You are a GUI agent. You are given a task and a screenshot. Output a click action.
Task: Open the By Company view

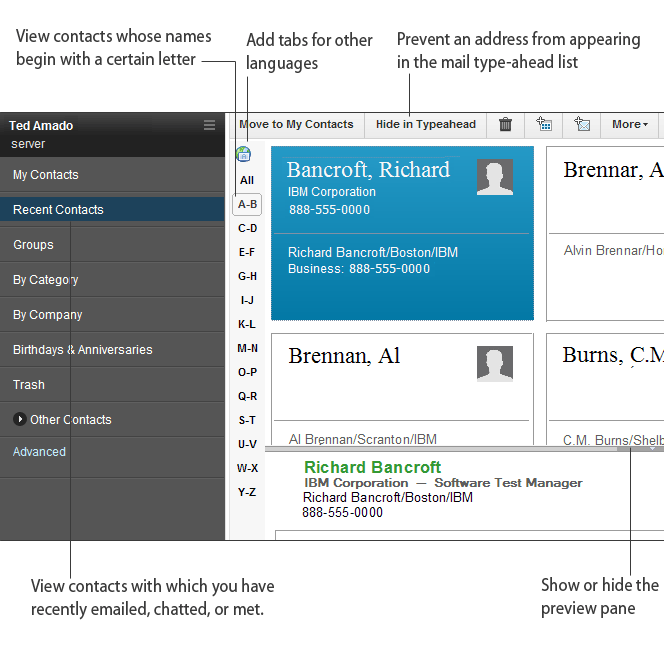coord(112,315)
